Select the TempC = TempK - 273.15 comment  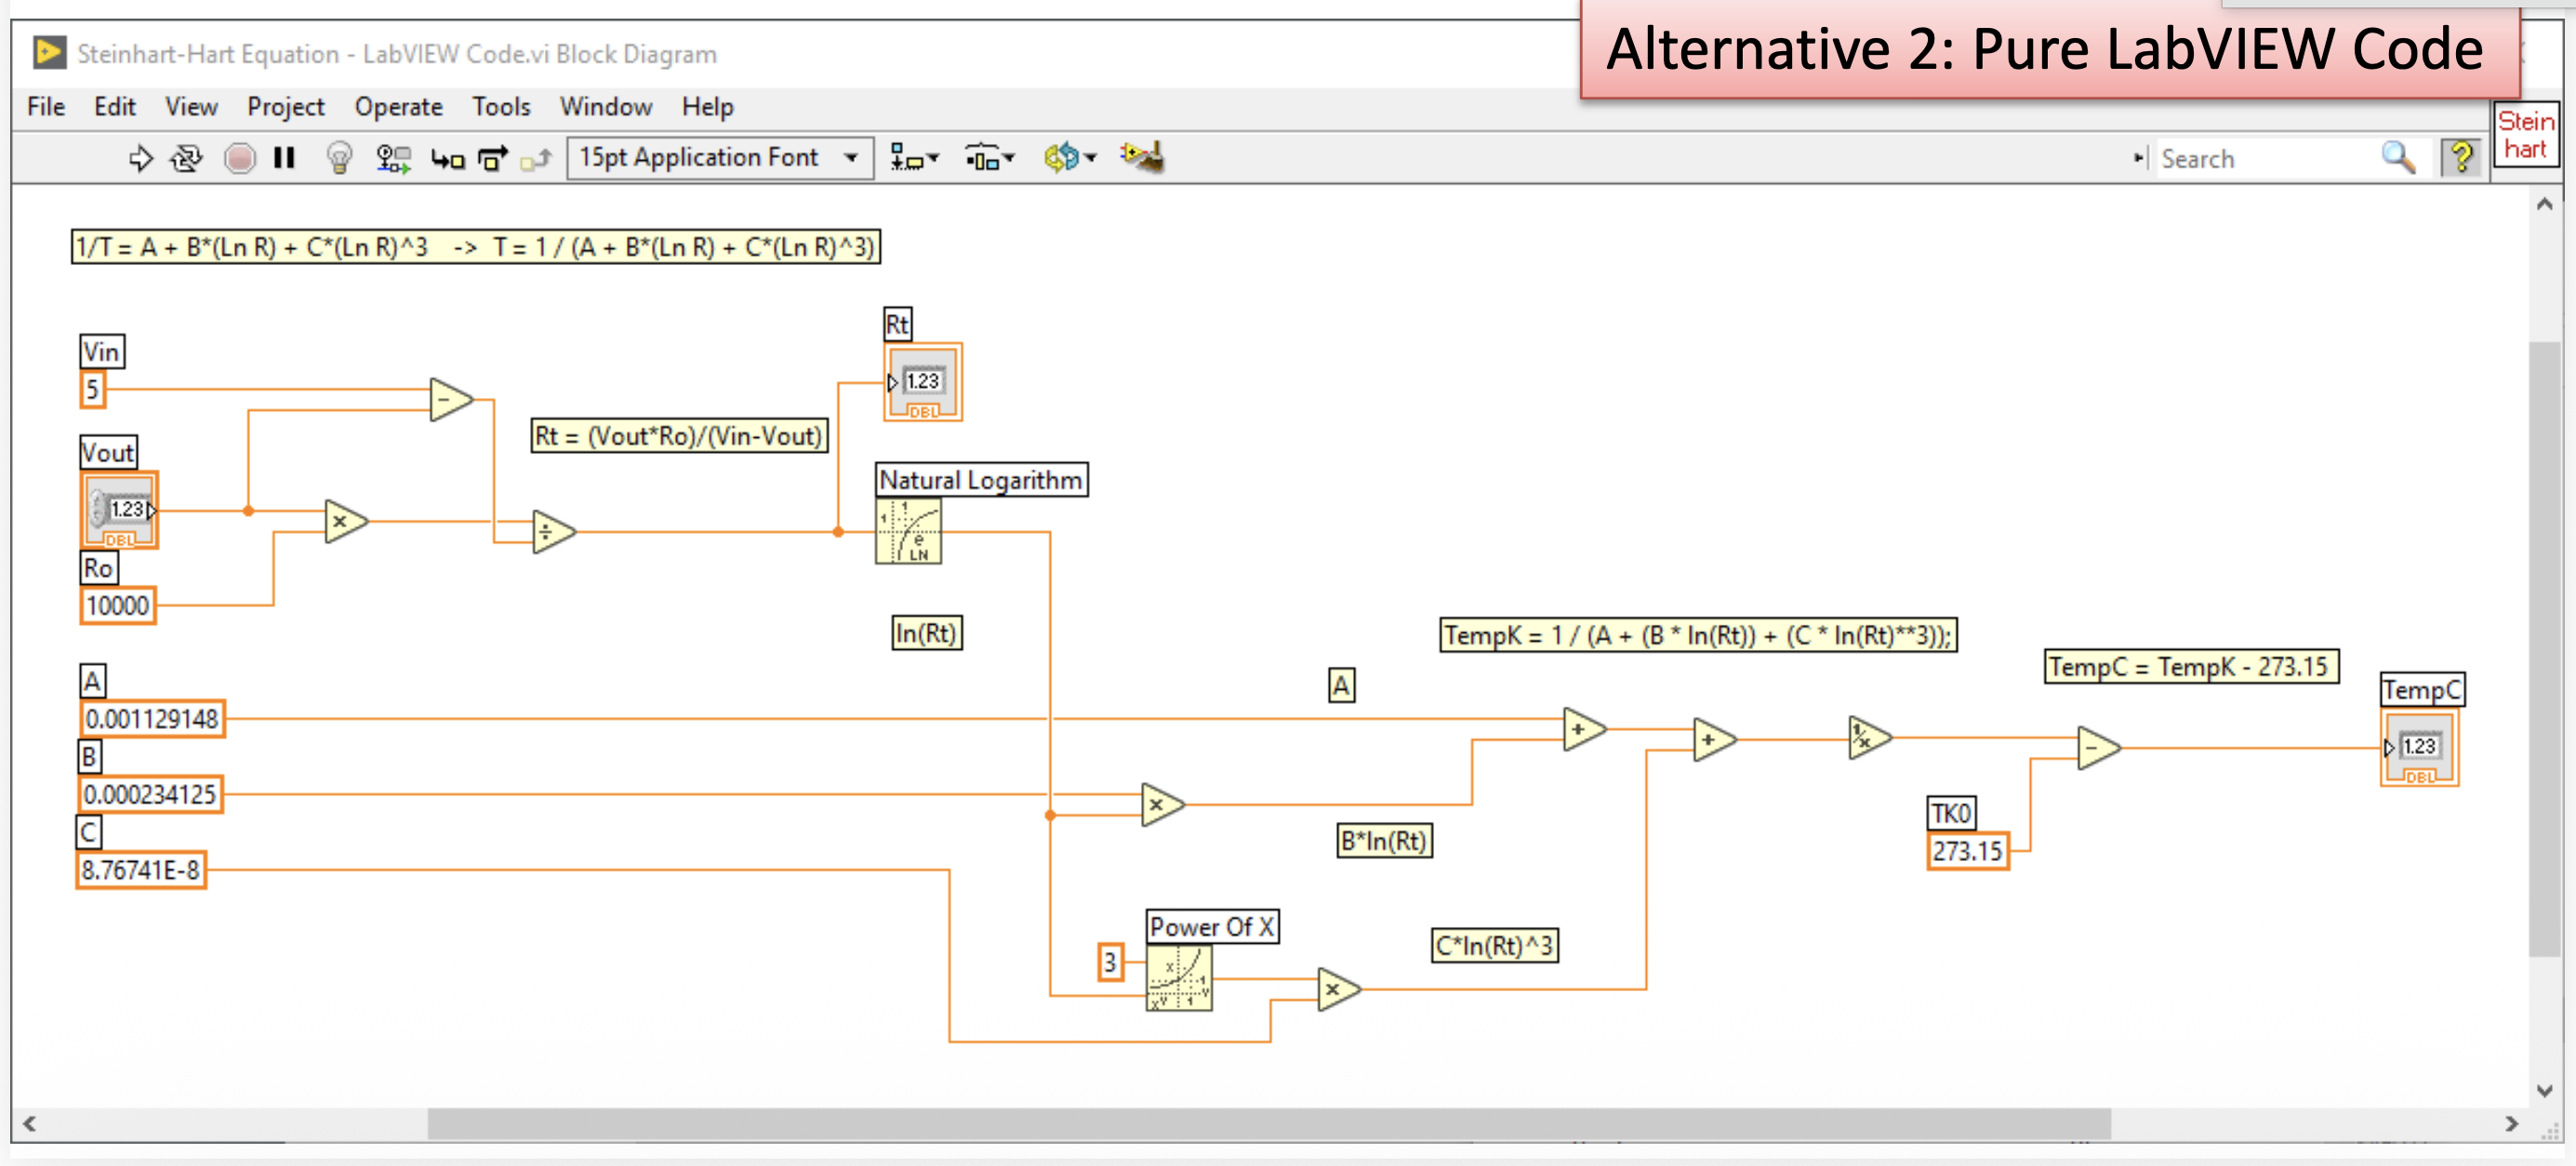coord(2191,666)
